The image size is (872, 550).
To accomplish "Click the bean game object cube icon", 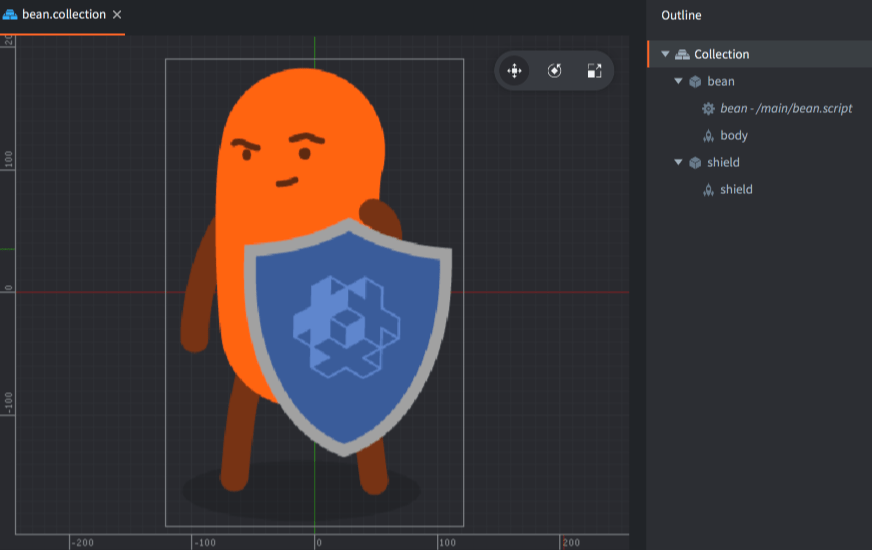I will point(695,81).
